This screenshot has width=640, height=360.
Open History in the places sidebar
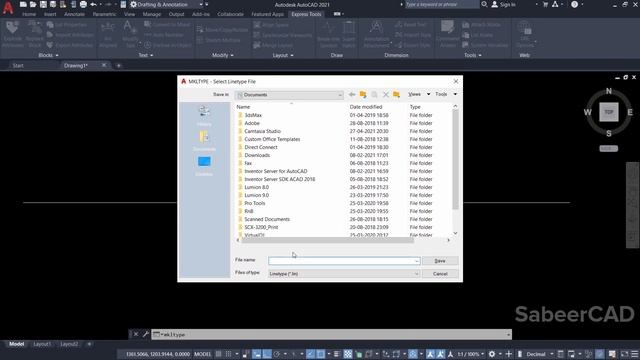(x=204, y=116)
